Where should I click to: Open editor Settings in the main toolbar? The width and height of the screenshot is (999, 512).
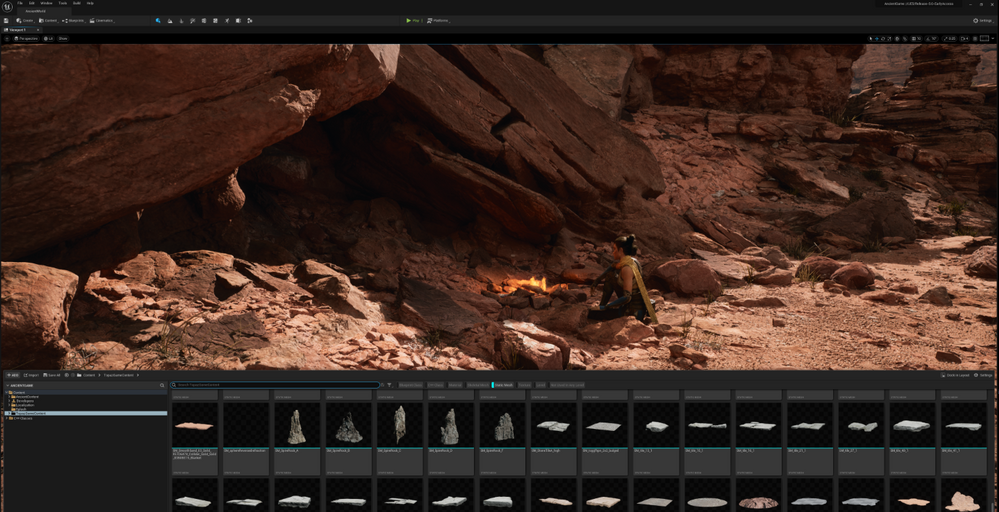click(984, 20)
